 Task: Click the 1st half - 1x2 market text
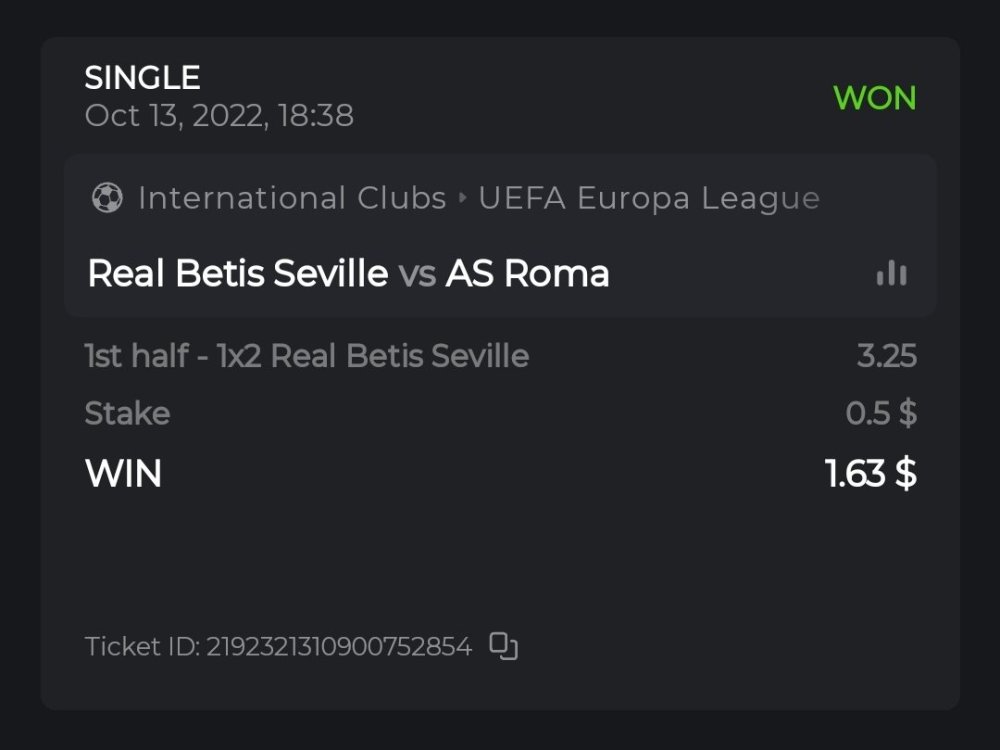click(306, 356)
